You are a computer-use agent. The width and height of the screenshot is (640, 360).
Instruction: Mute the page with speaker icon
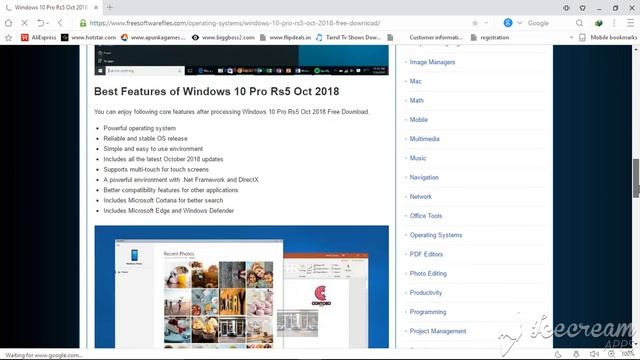pos(594,354)
